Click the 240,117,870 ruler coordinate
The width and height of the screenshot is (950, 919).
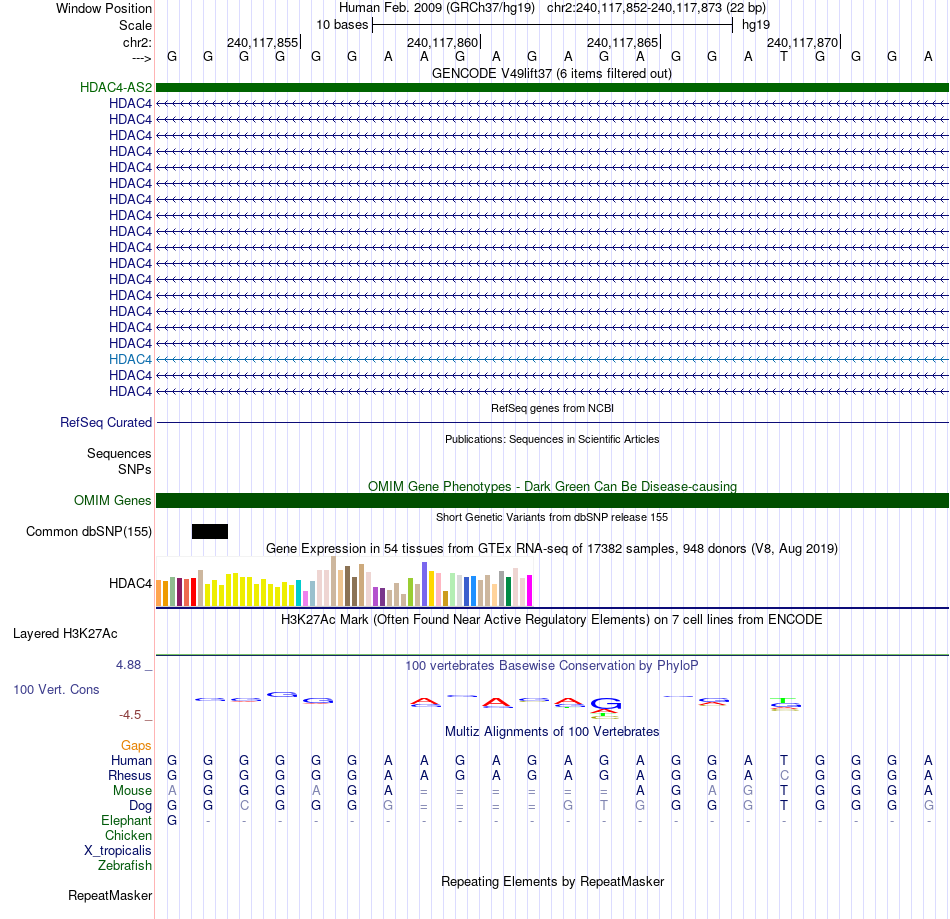tap(802, 42)
